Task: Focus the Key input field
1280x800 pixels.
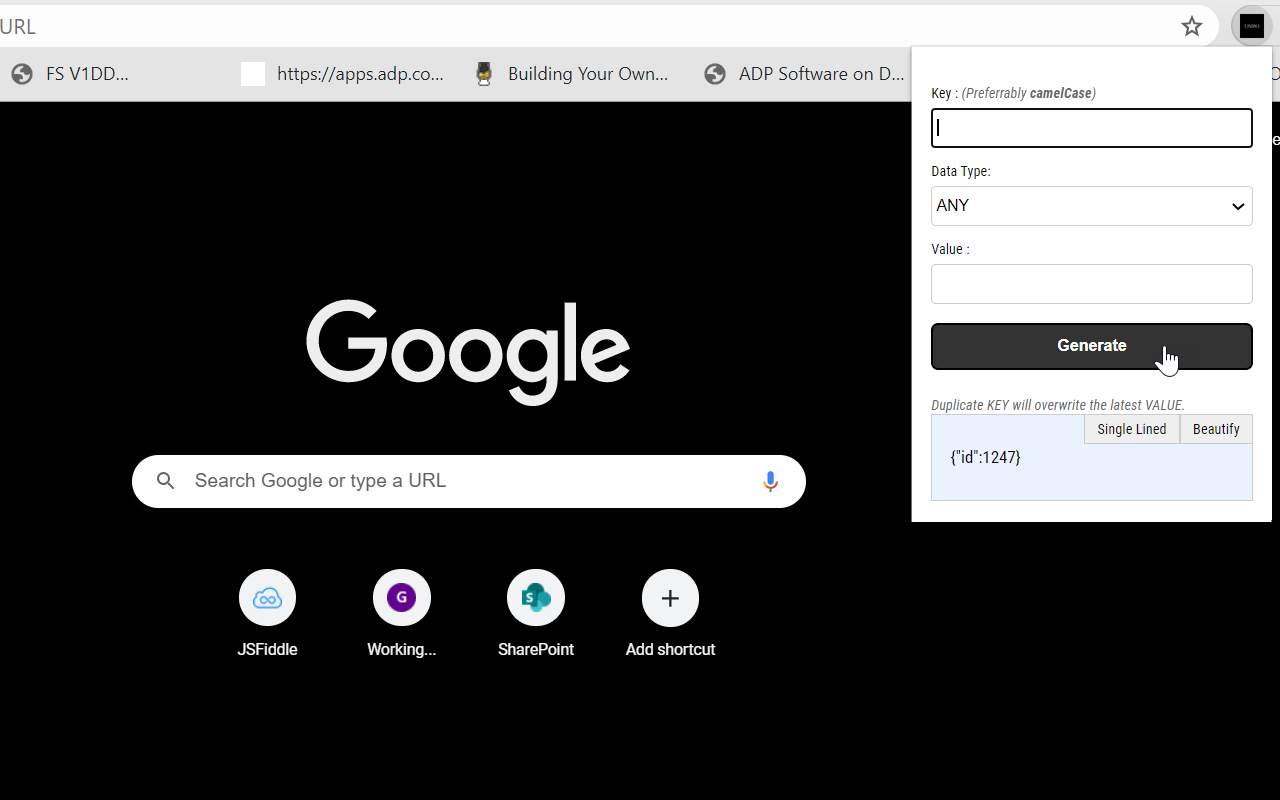Action: (x=1092, y=128)
